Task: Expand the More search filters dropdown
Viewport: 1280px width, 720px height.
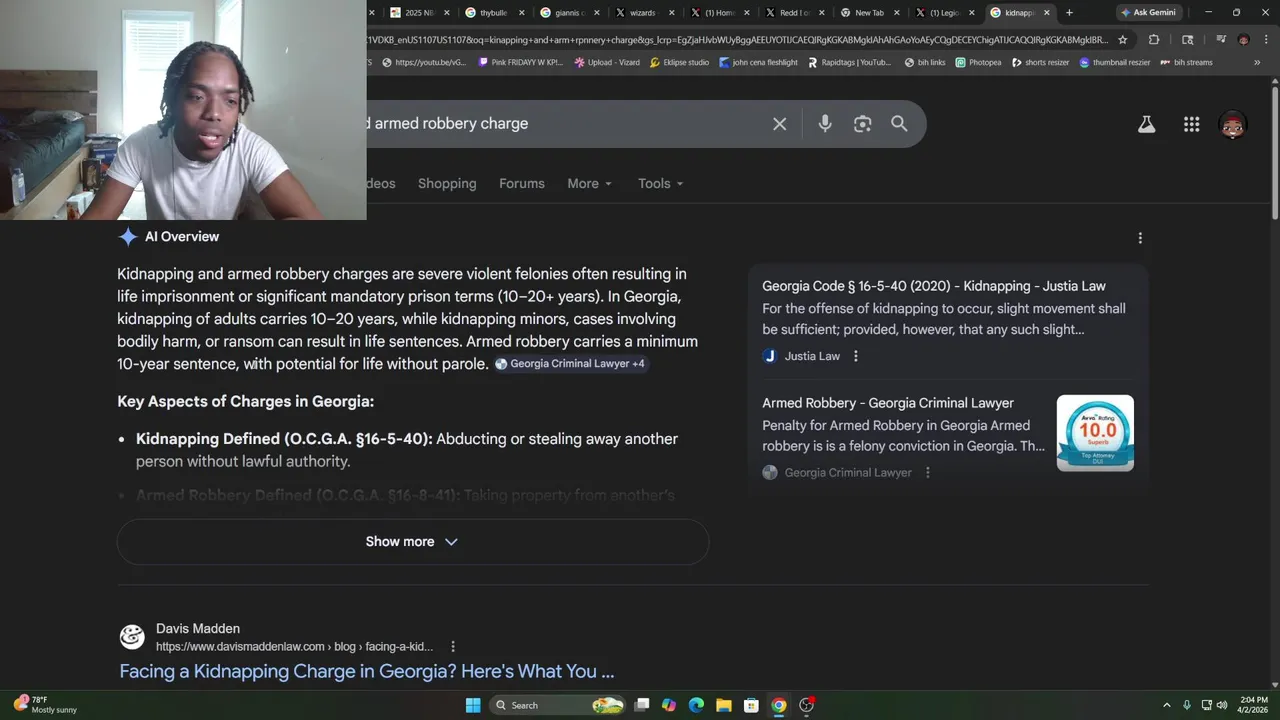Action: [x=589, y=184]
